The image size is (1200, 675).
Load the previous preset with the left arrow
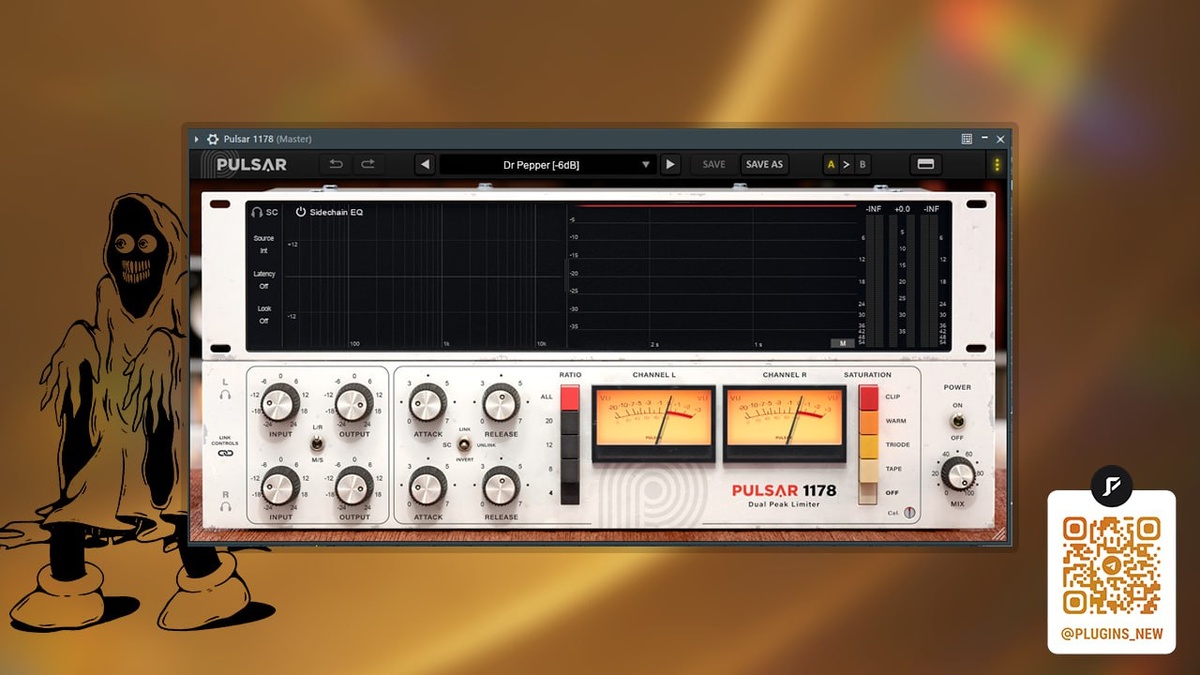pyautogui.click(x=425, y=164)
